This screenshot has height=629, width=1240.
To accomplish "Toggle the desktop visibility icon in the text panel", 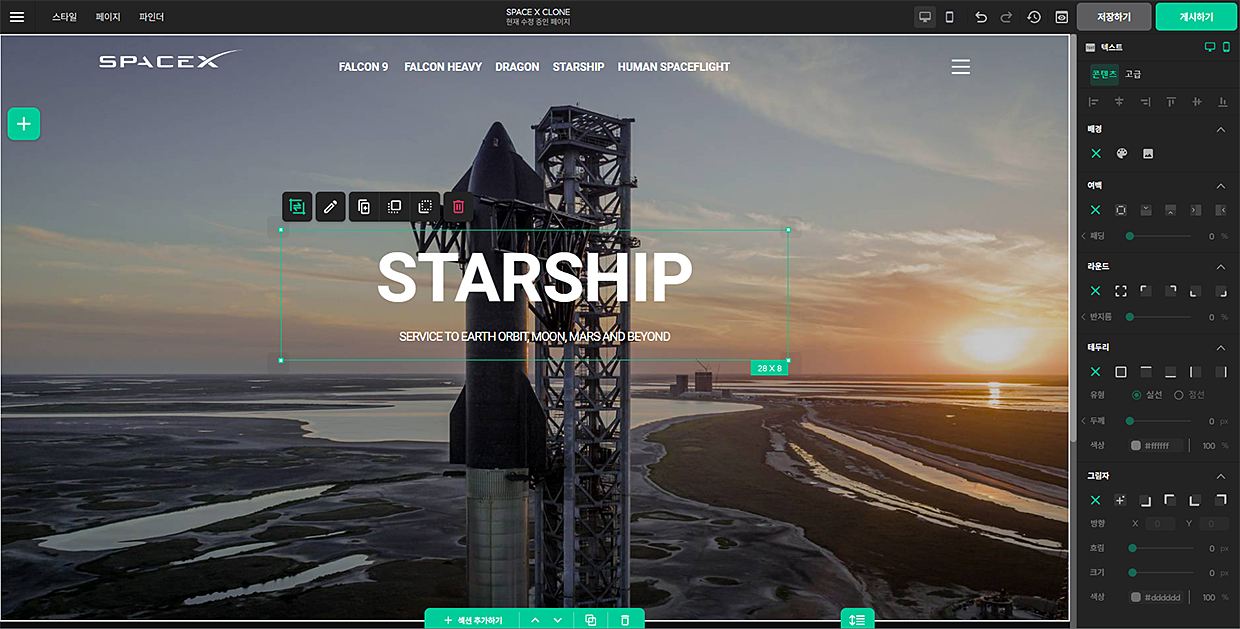I will coord(1210,47).
